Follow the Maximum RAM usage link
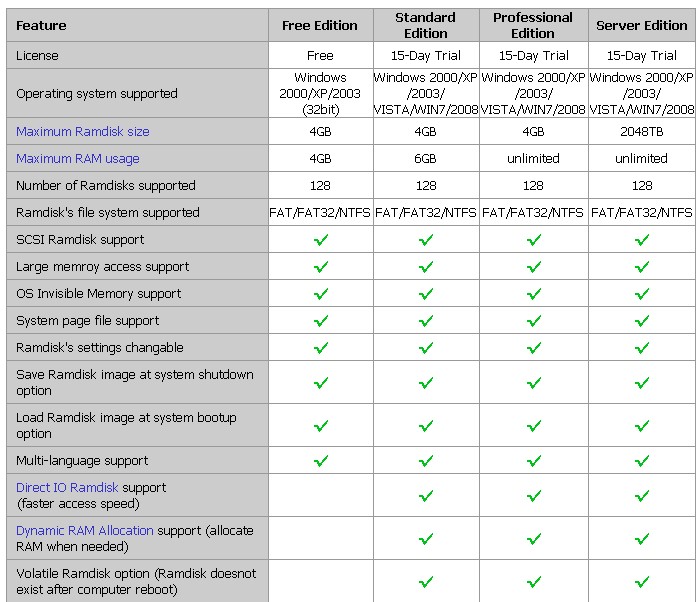The height and width of the screenshot is (602, 700). [78, 159]
